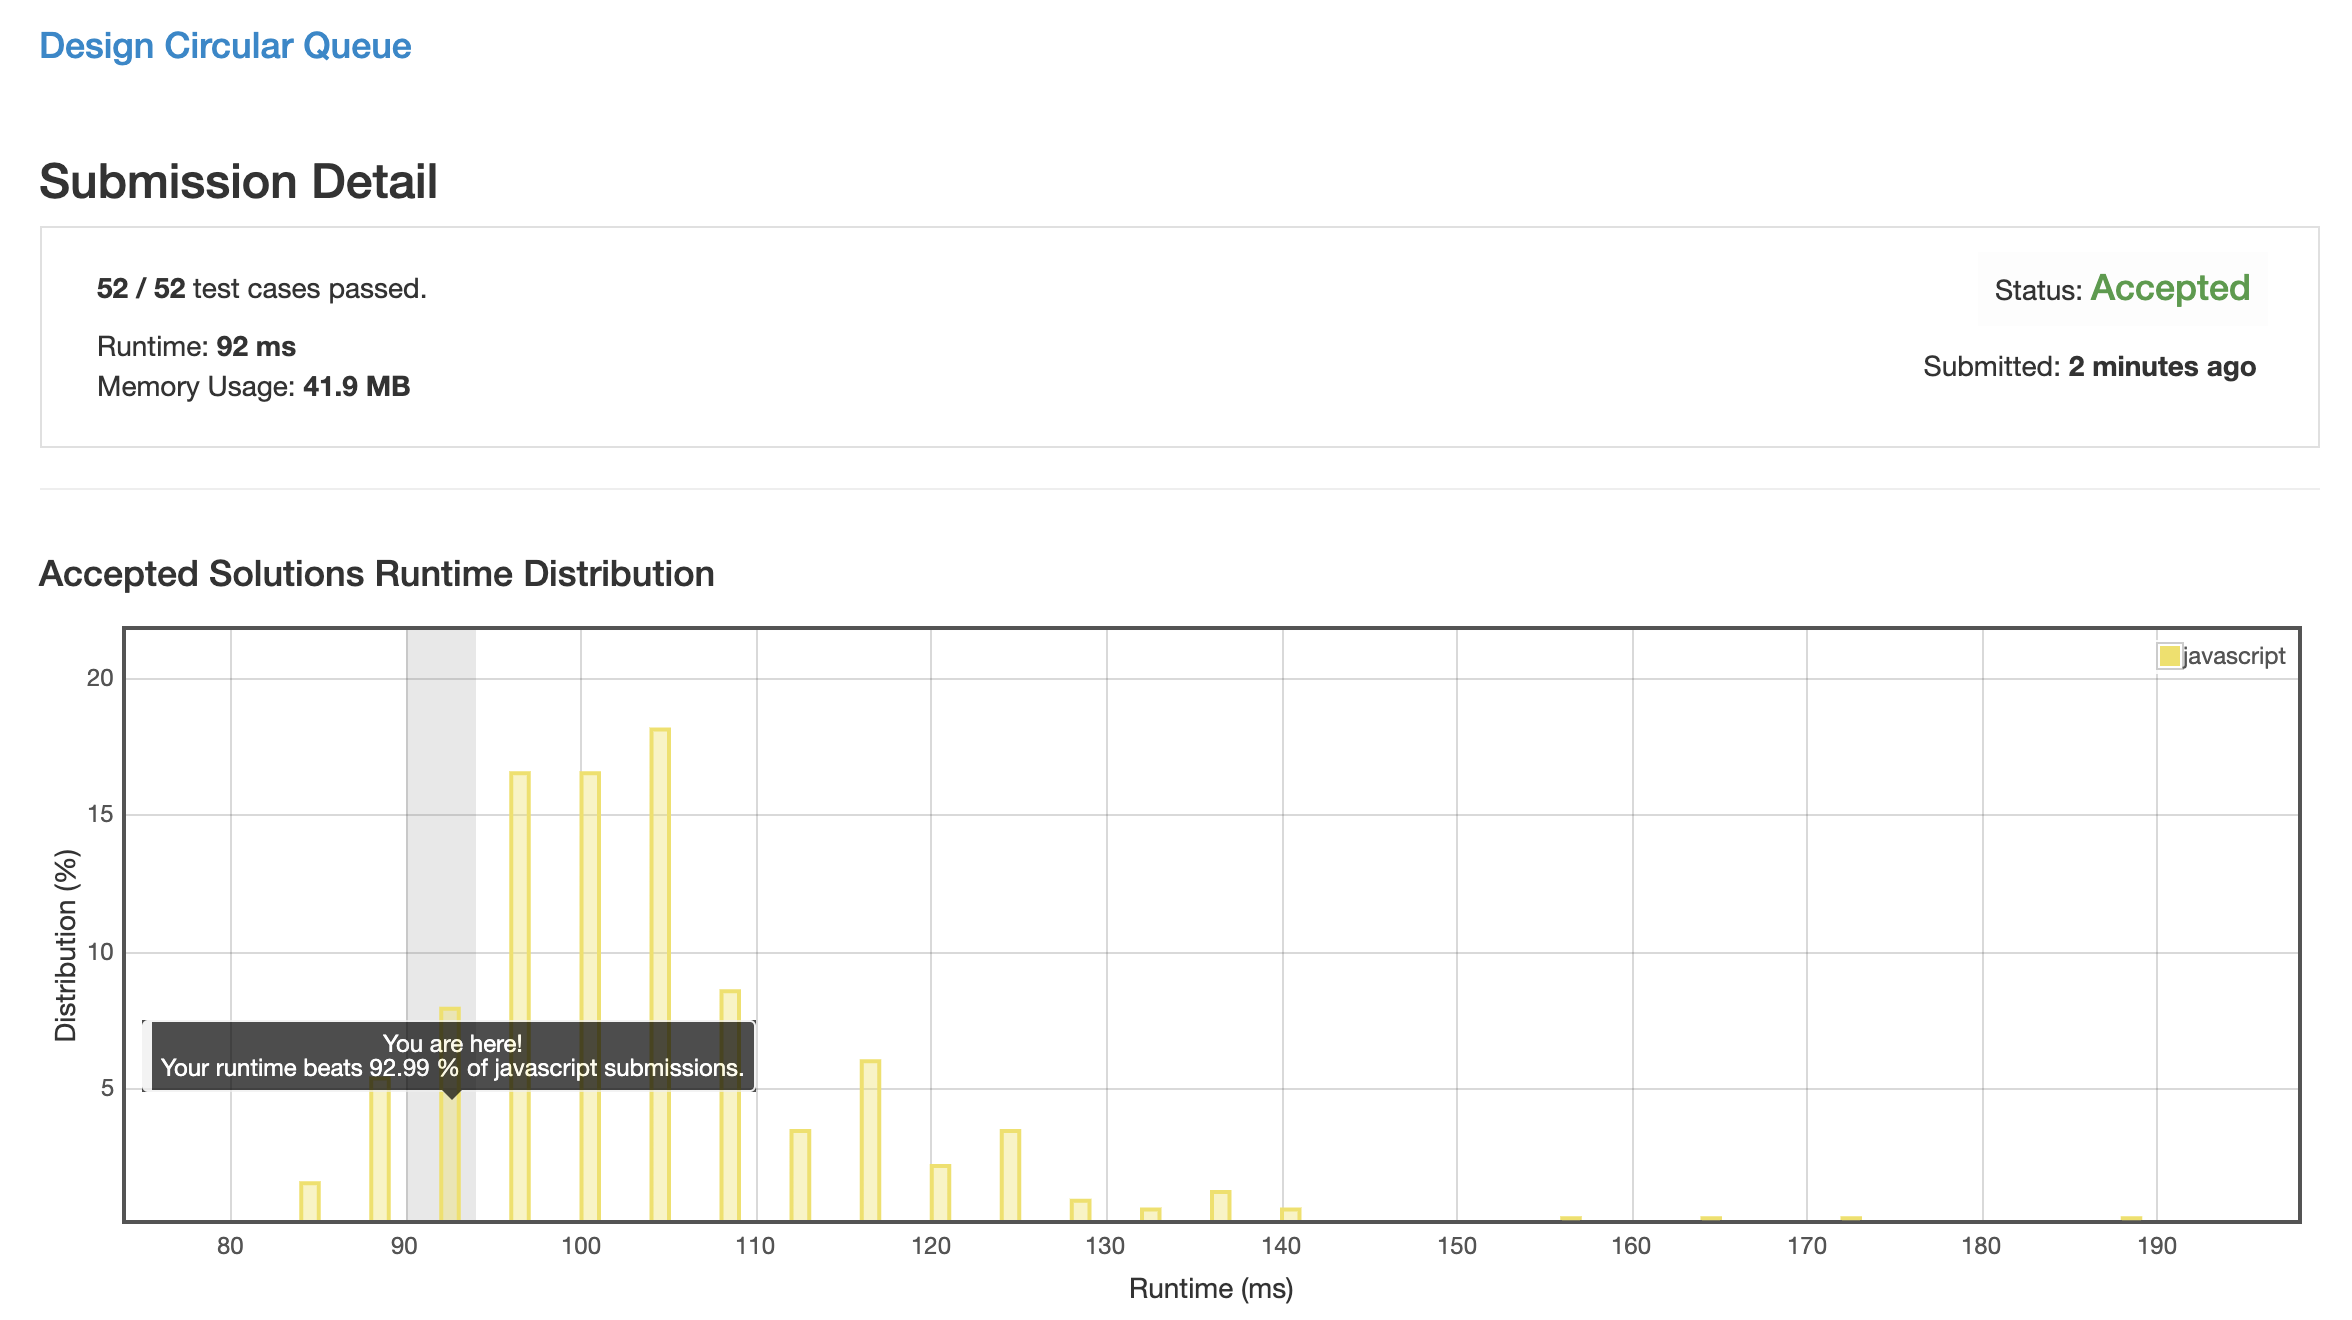Select the histogram bar near 96 ms
This screenshot has height=1320, width=2352.
click(520, 997)
